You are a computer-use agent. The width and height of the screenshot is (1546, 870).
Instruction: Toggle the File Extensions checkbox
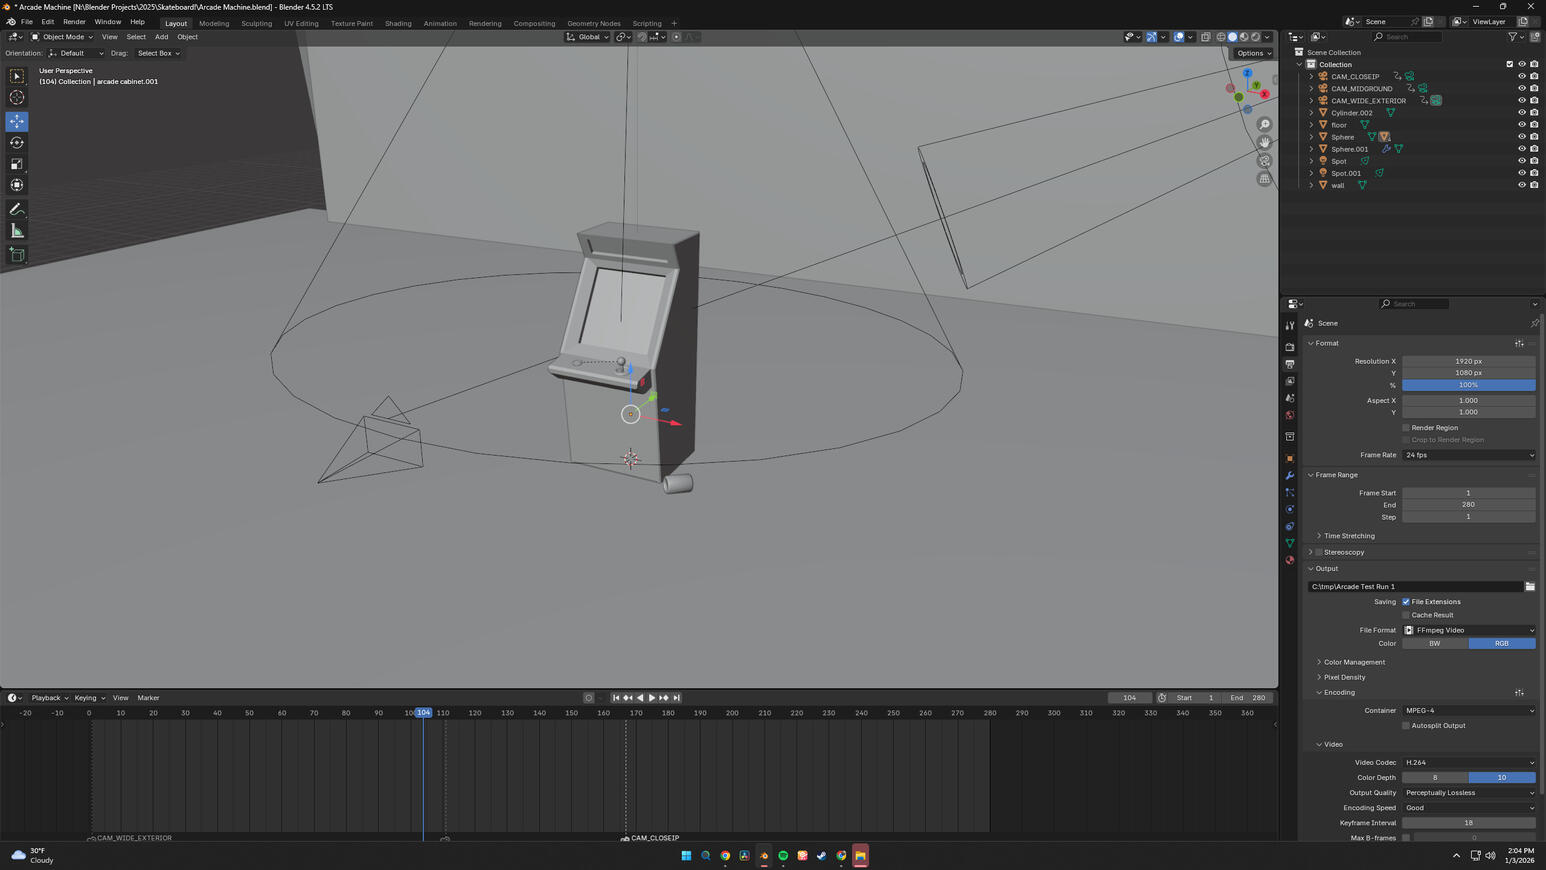(x=1406, y=602)
